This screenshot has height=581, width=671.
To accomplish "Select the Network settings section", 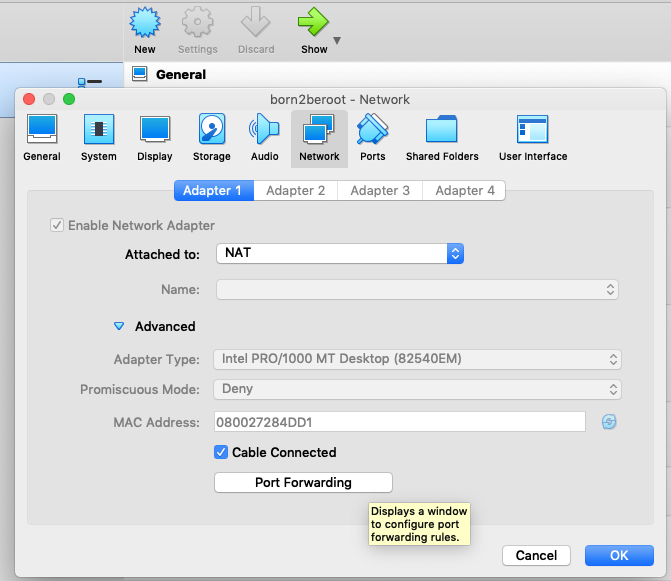I will (x=319, y=138).
